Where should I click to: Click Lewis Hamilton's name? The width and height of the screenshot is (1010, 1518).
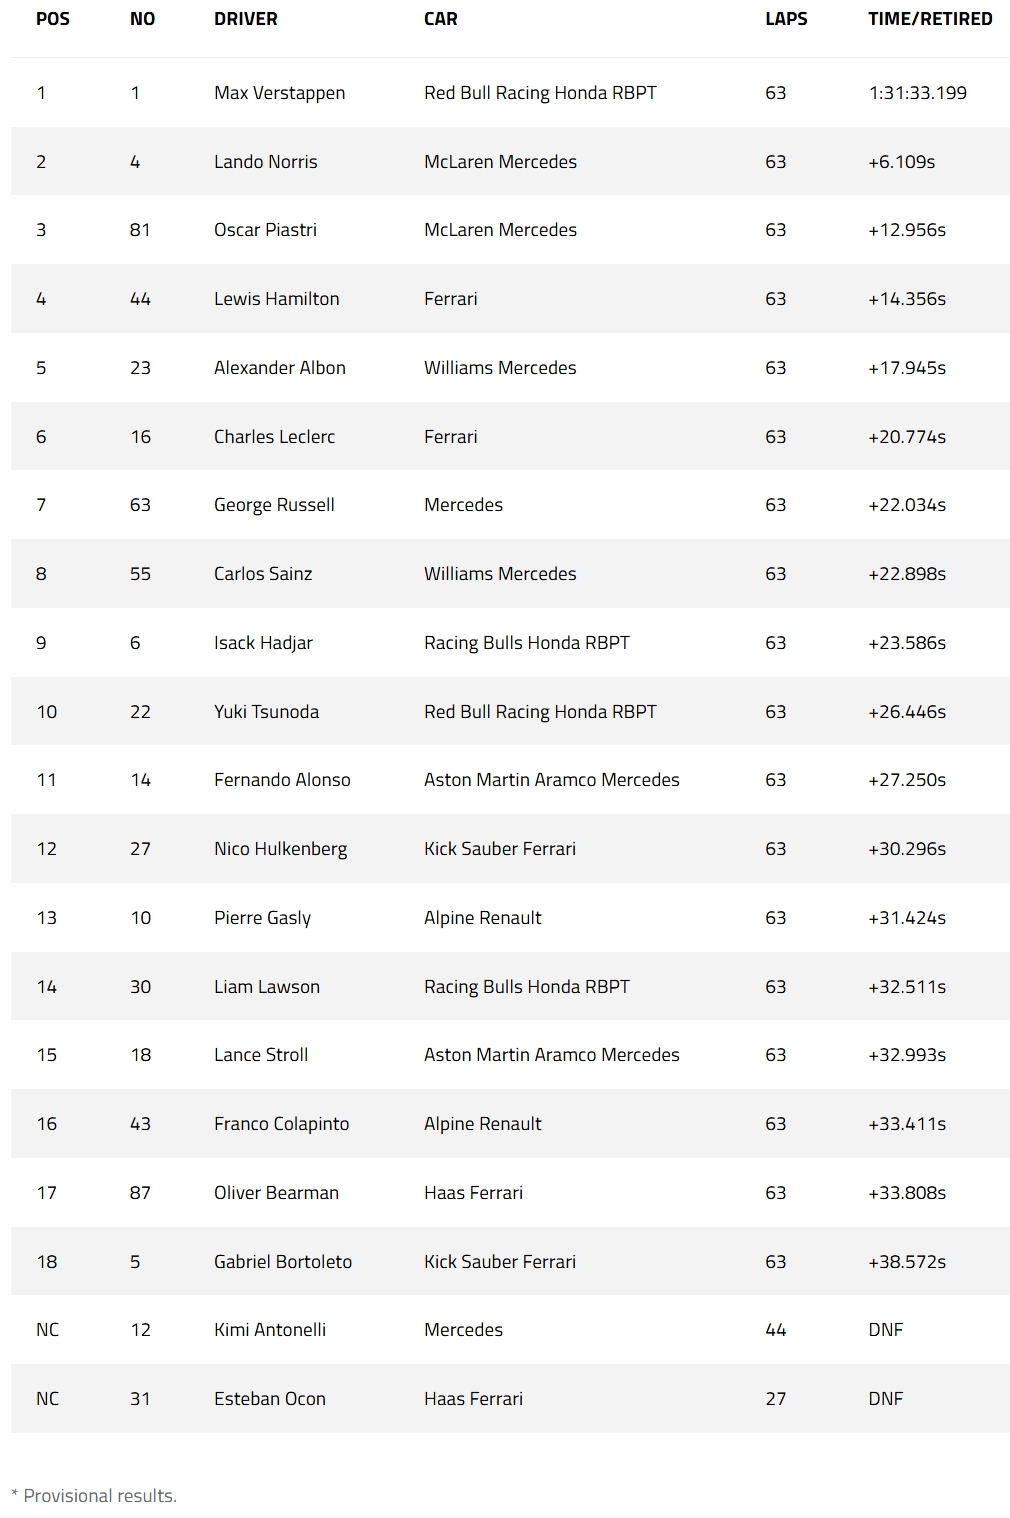277,299
